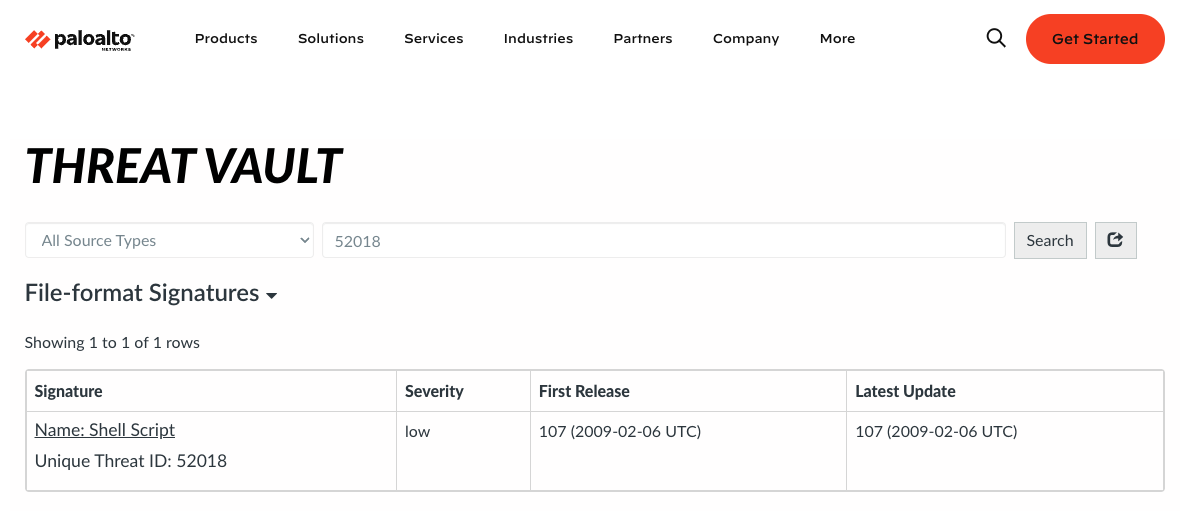1182x511 pixels.
Task: Open the All Source Types dropdown
Action: [x=169, y=240]
